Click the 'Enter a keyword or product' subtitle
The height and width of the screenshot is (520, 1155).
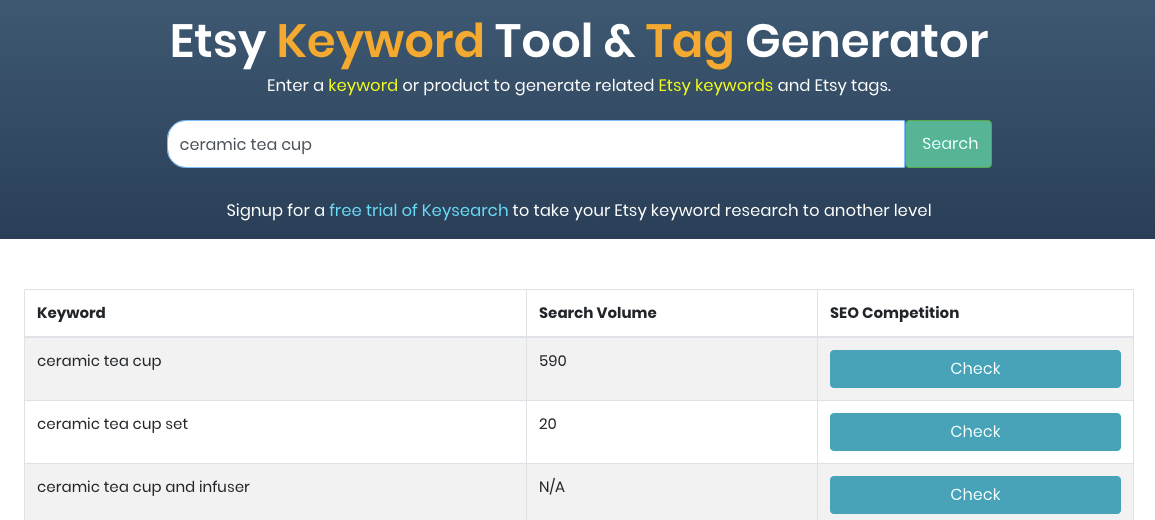[x=579, y=85]
